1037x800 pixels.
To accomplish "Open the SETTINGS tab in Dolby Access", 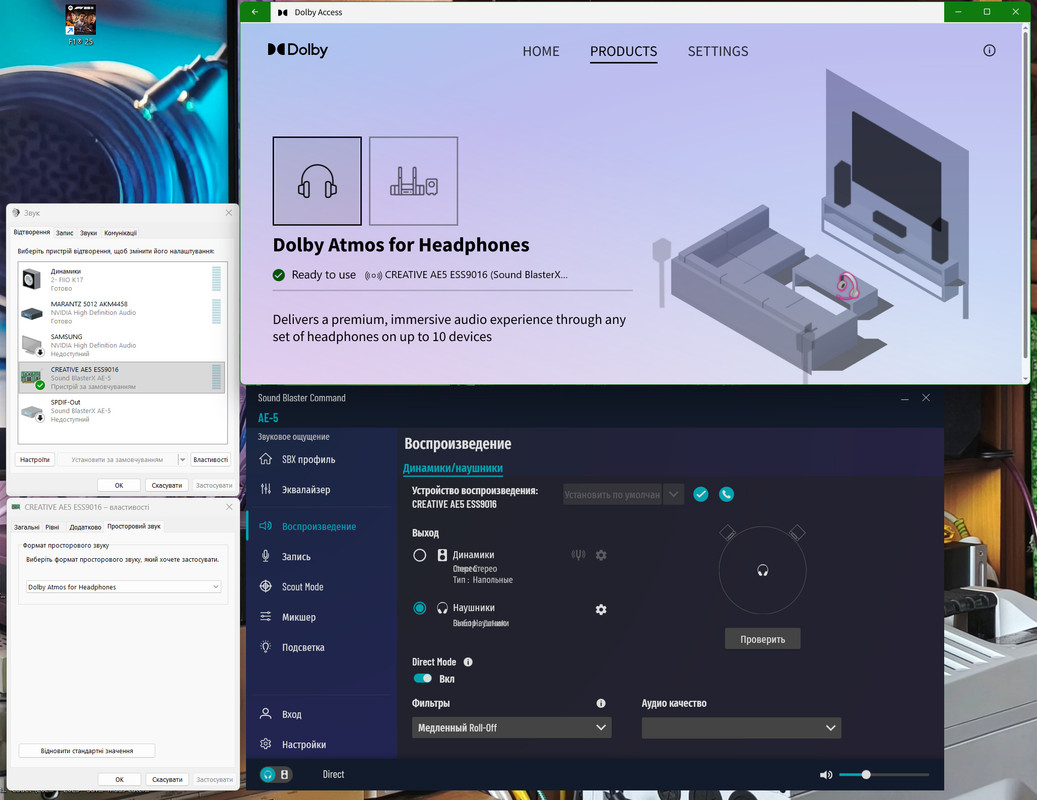I will click(718, 51).
